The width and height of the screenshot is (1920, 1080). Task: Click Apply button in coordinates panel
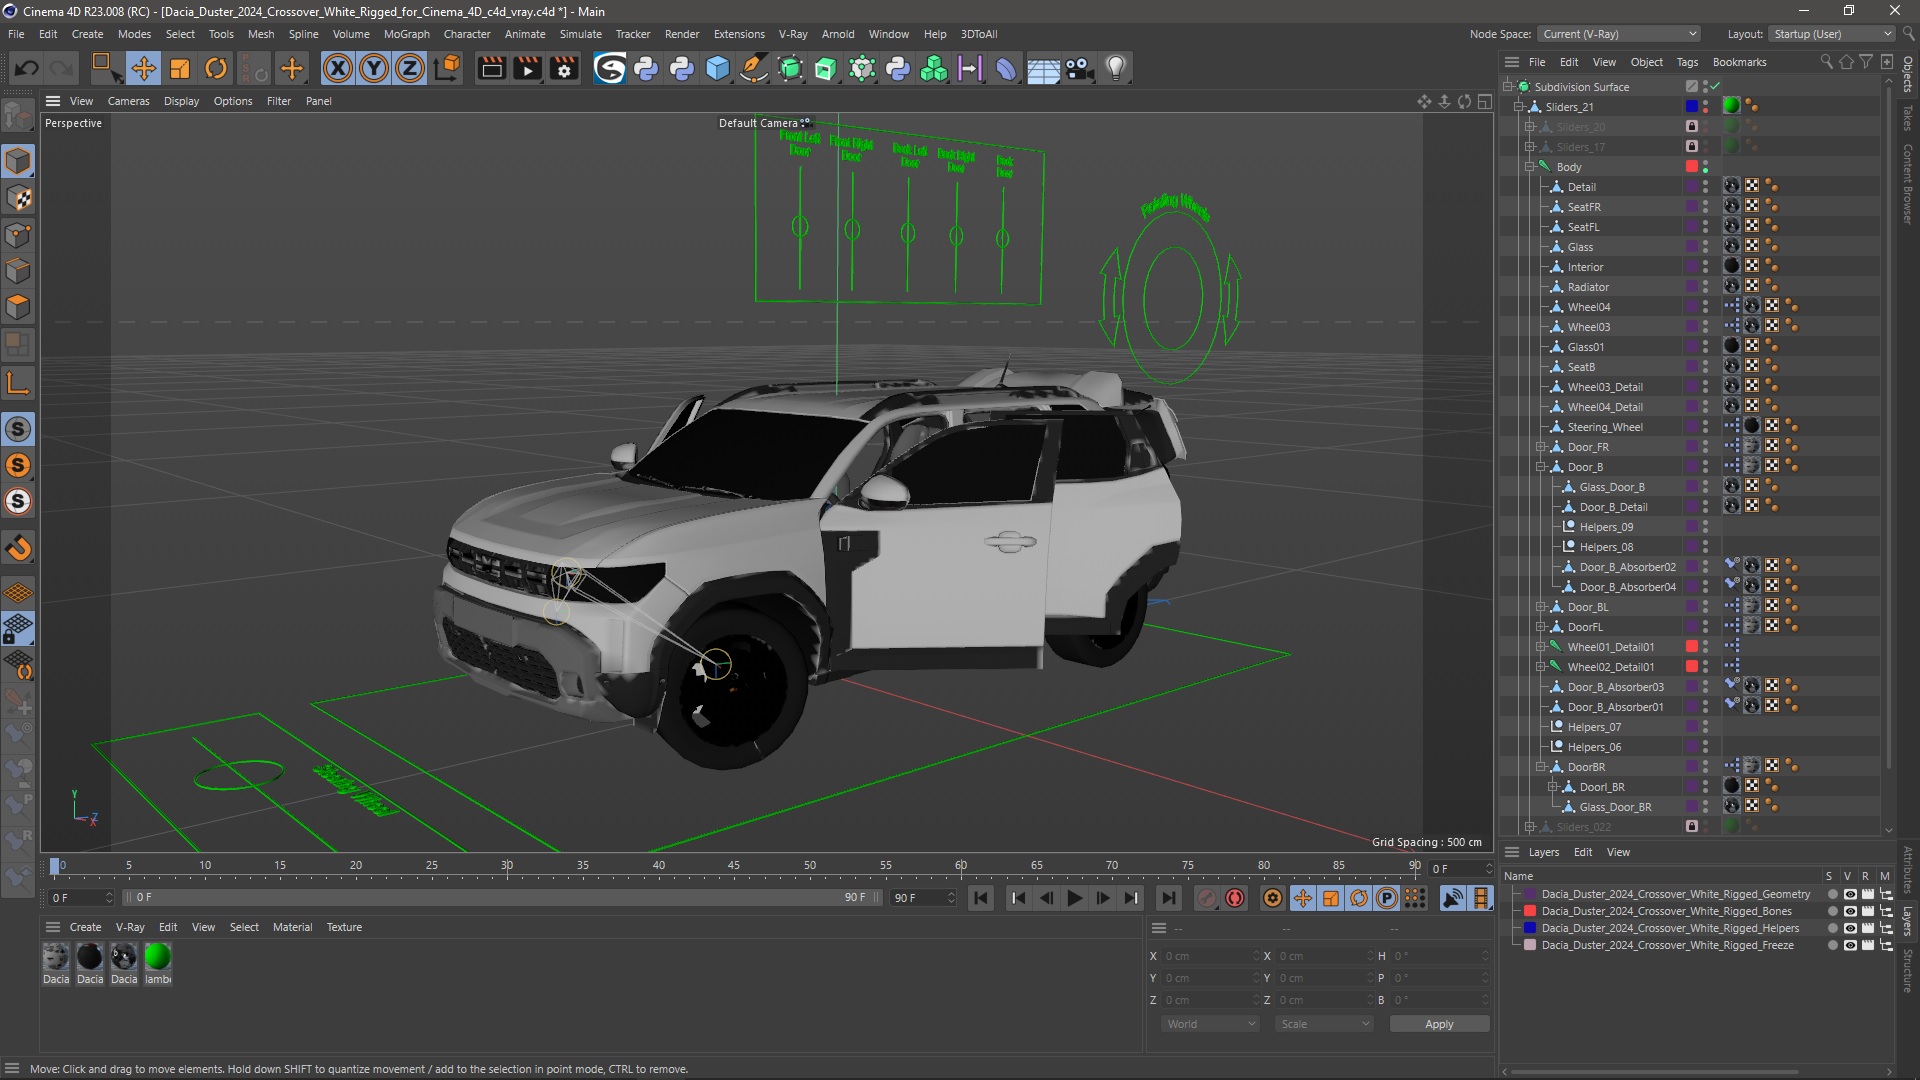coord(1439,1023)
